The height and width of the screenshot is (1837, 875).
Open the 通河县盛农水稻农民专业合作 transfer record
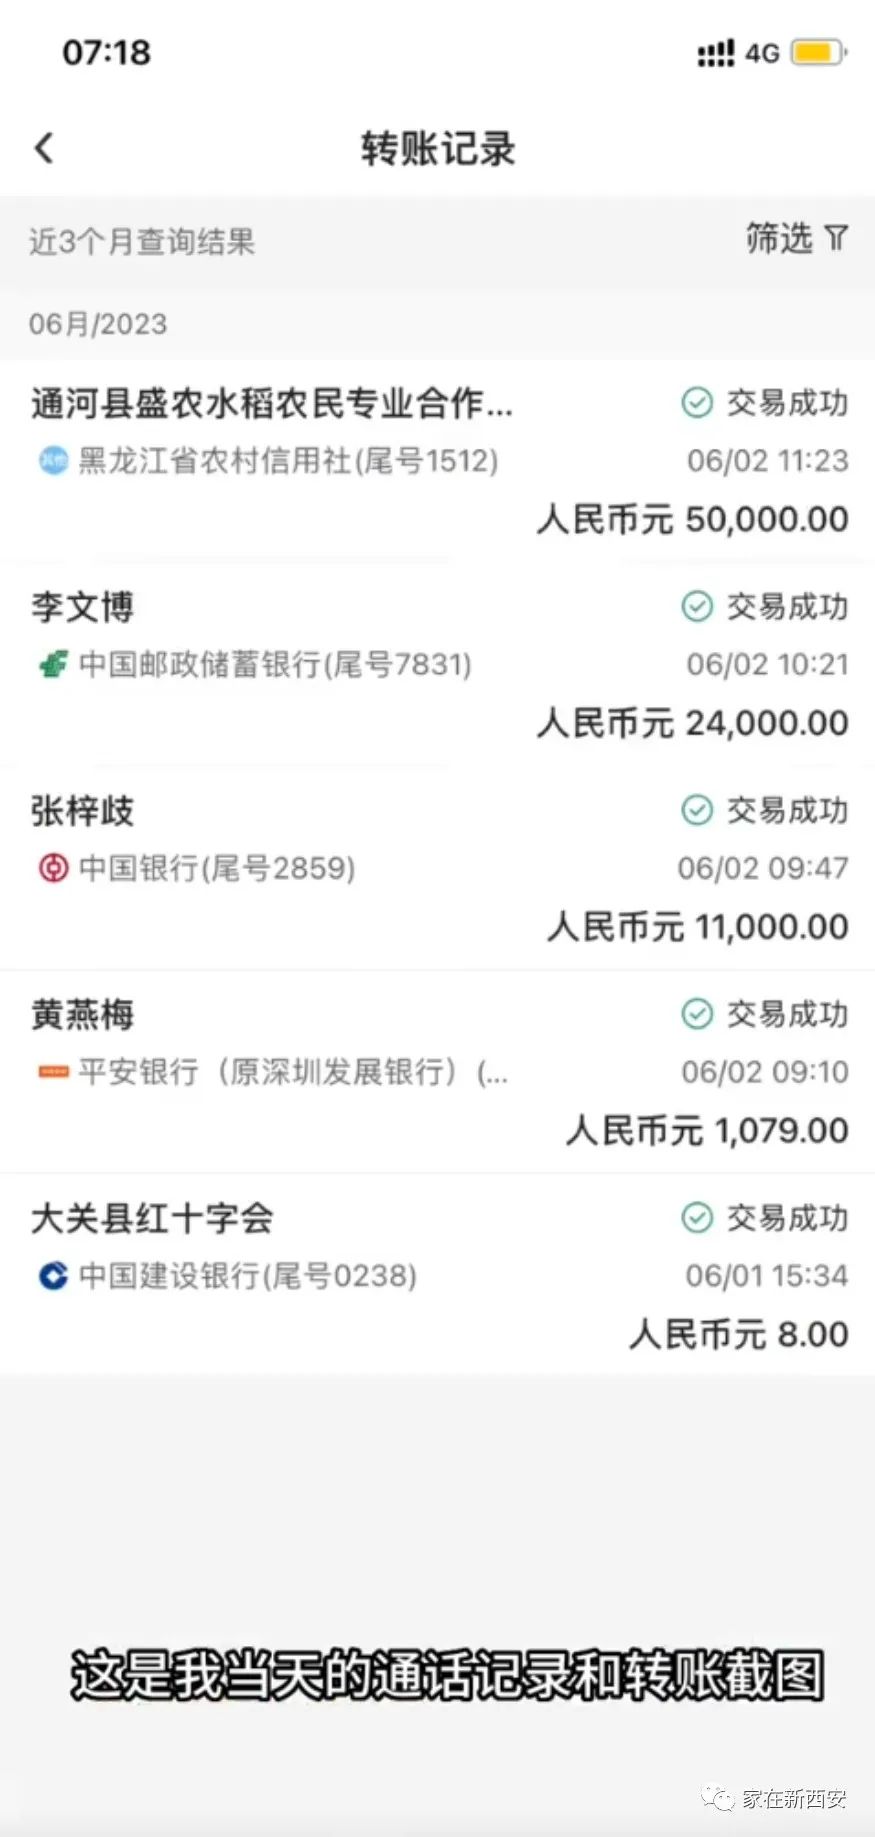click(x=438, y=461)
